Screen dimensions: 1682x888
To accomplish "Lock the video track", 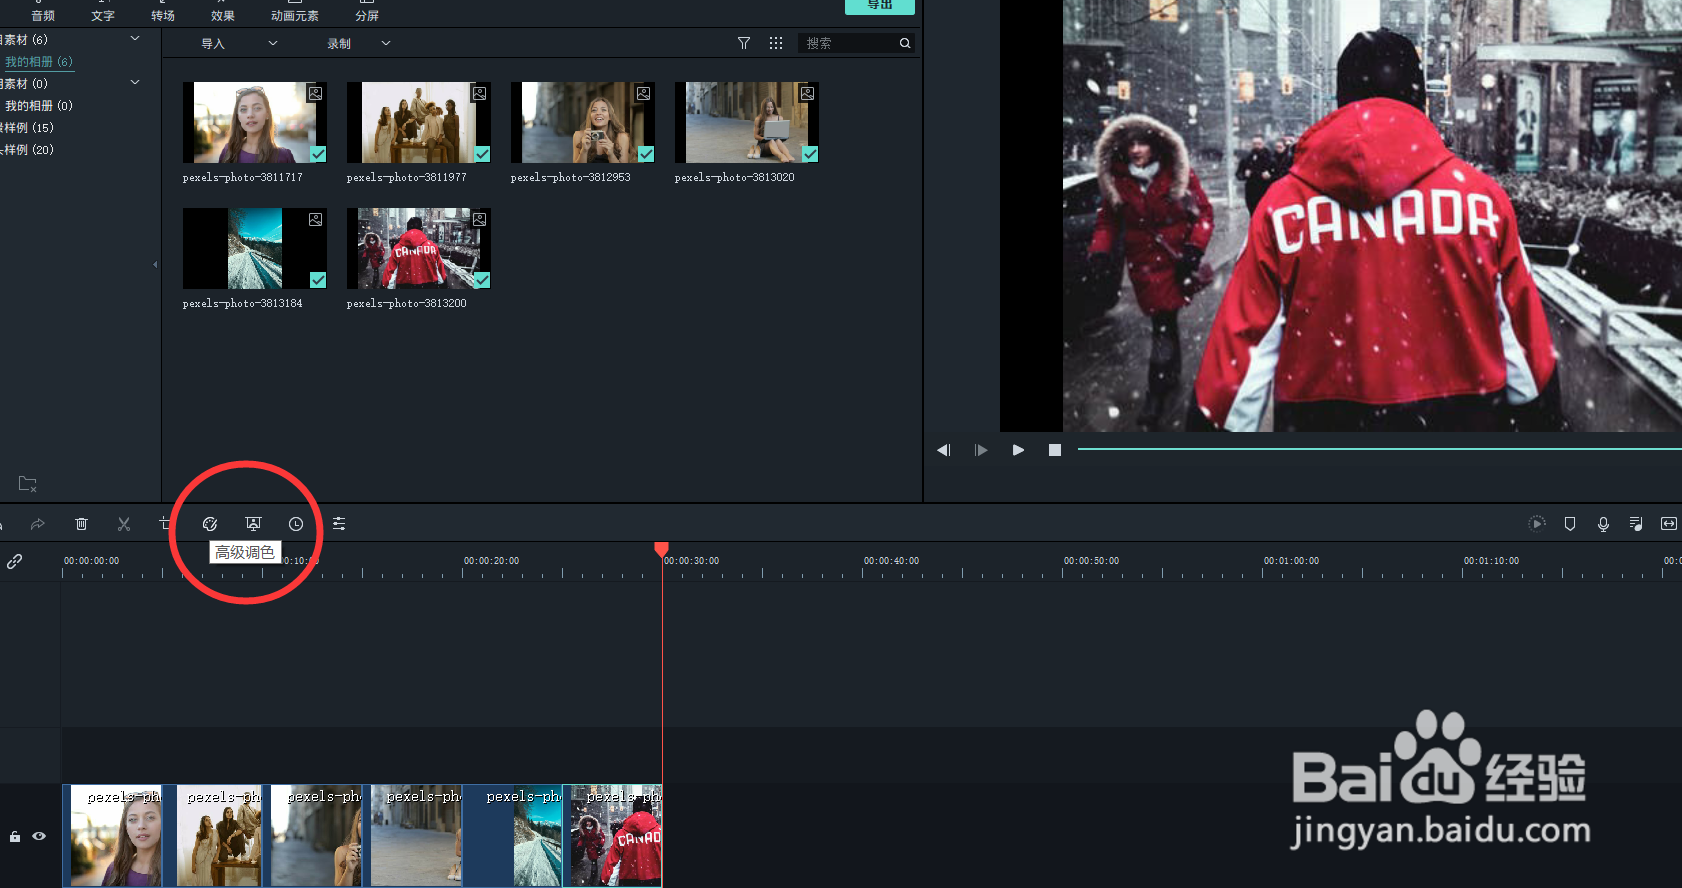I will coord(15,836).
